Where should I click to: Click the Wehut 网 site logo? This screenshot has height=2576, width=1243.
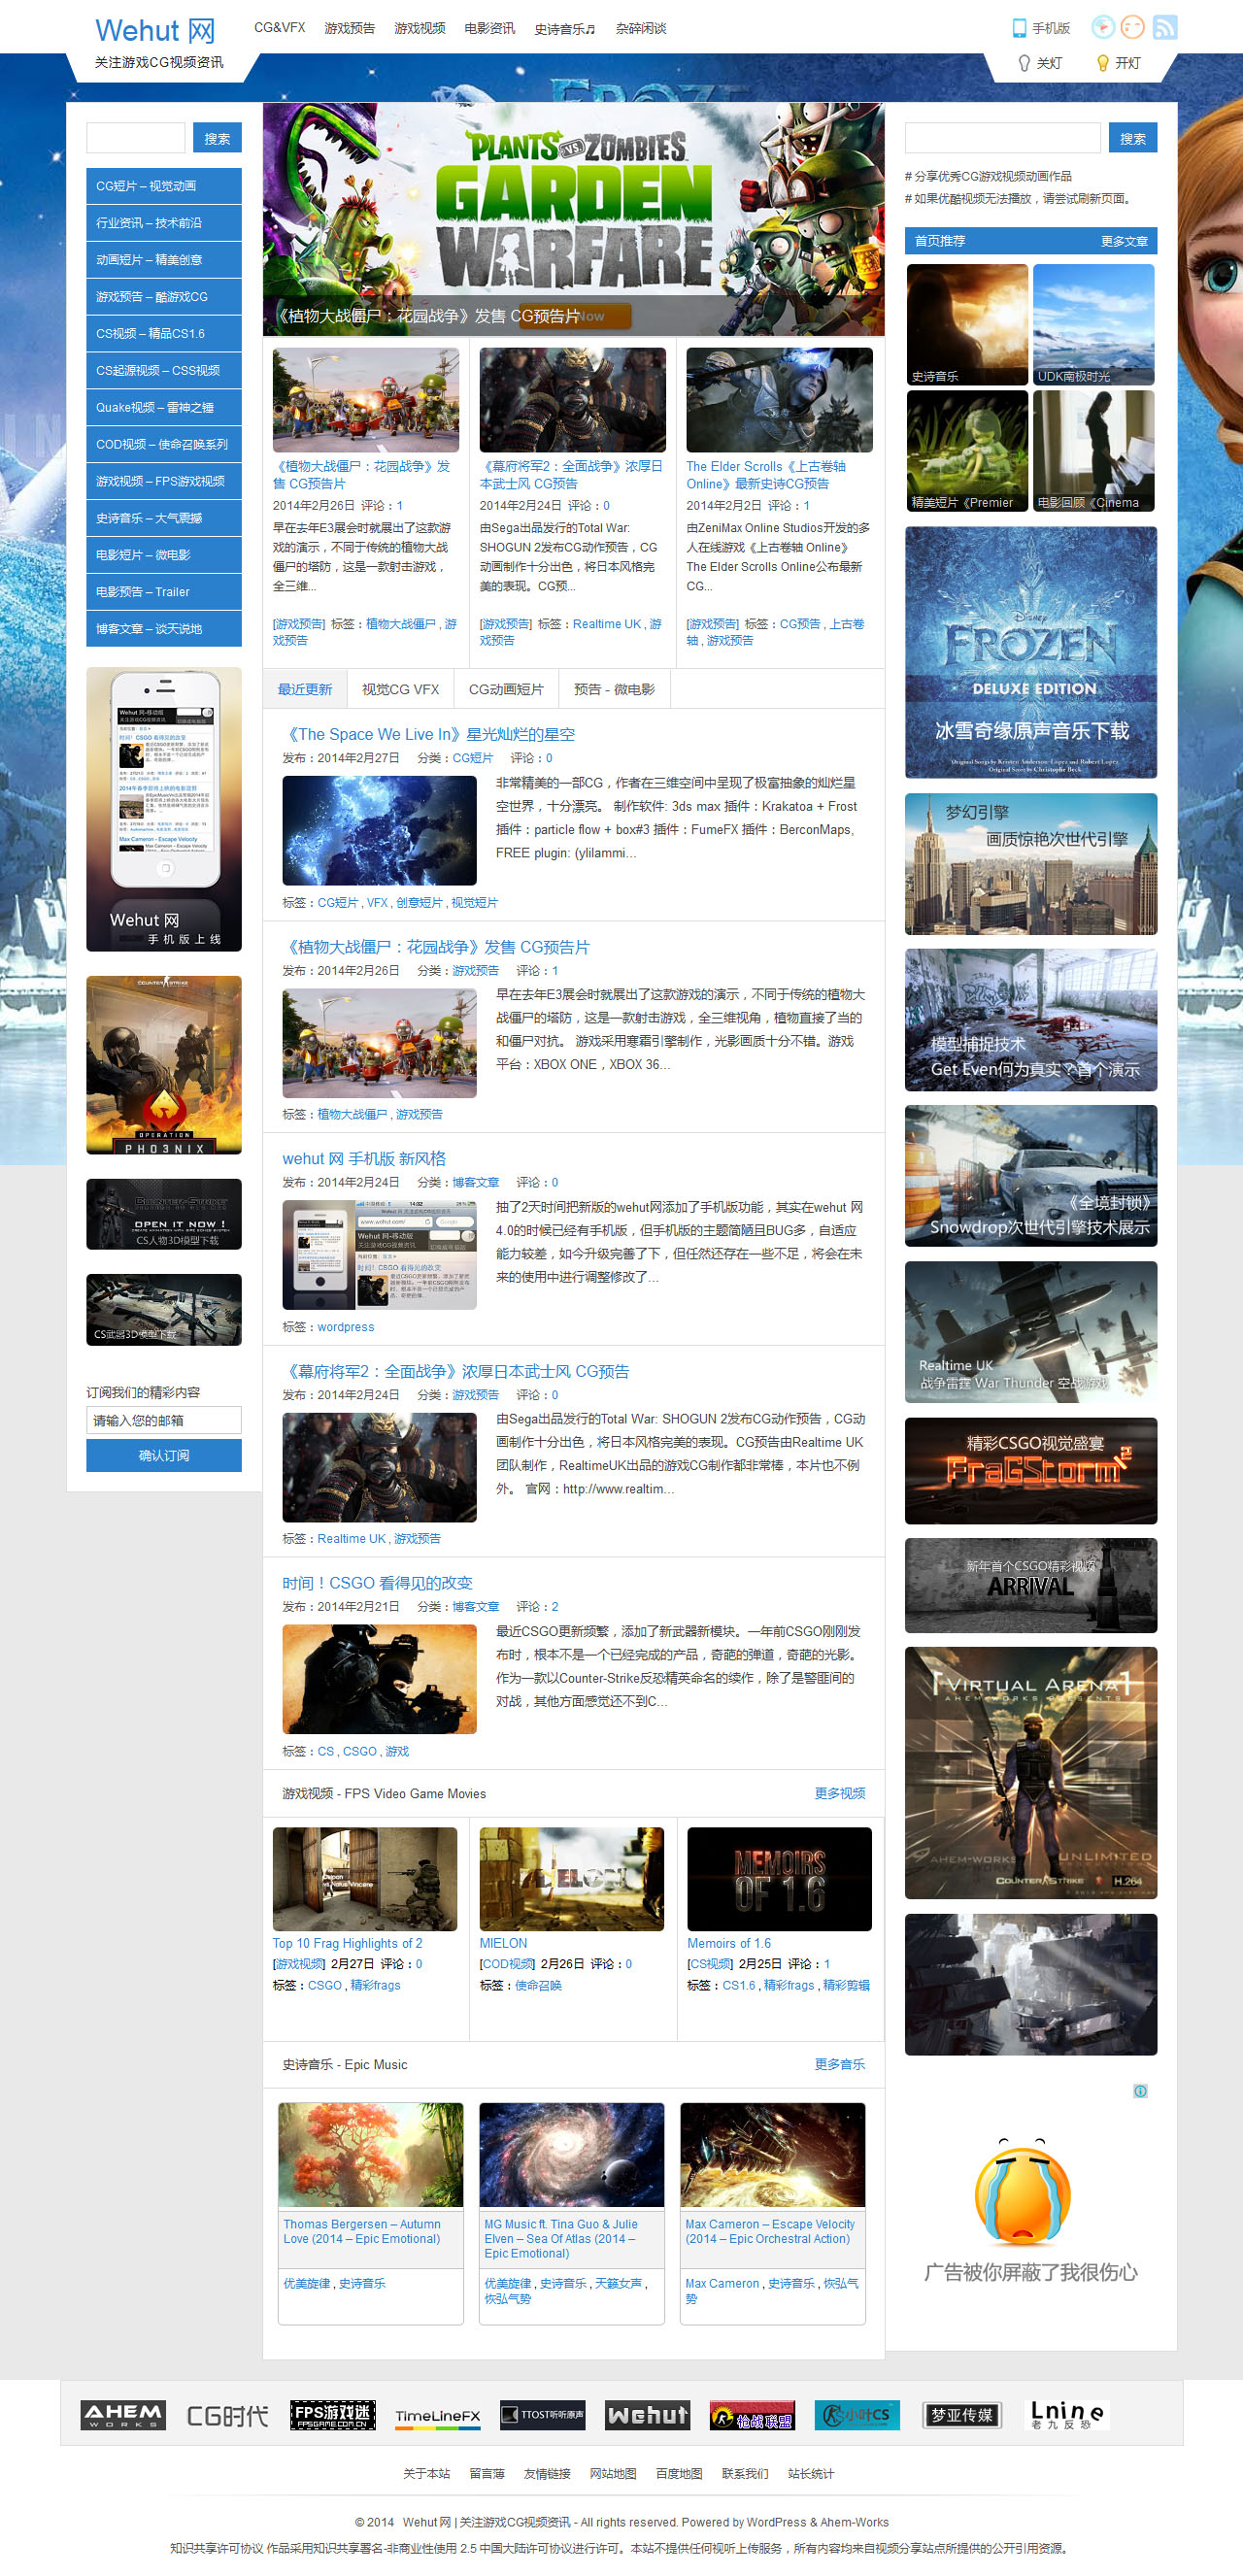point(155,31)
